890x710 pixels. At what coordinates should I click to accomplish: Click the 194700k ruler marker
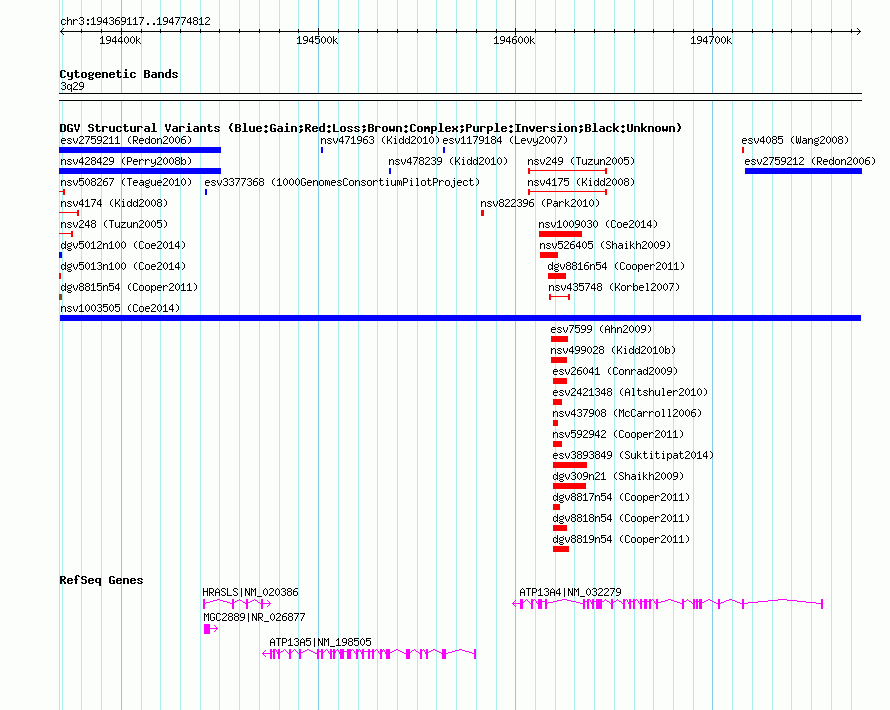tap(711, 40)
